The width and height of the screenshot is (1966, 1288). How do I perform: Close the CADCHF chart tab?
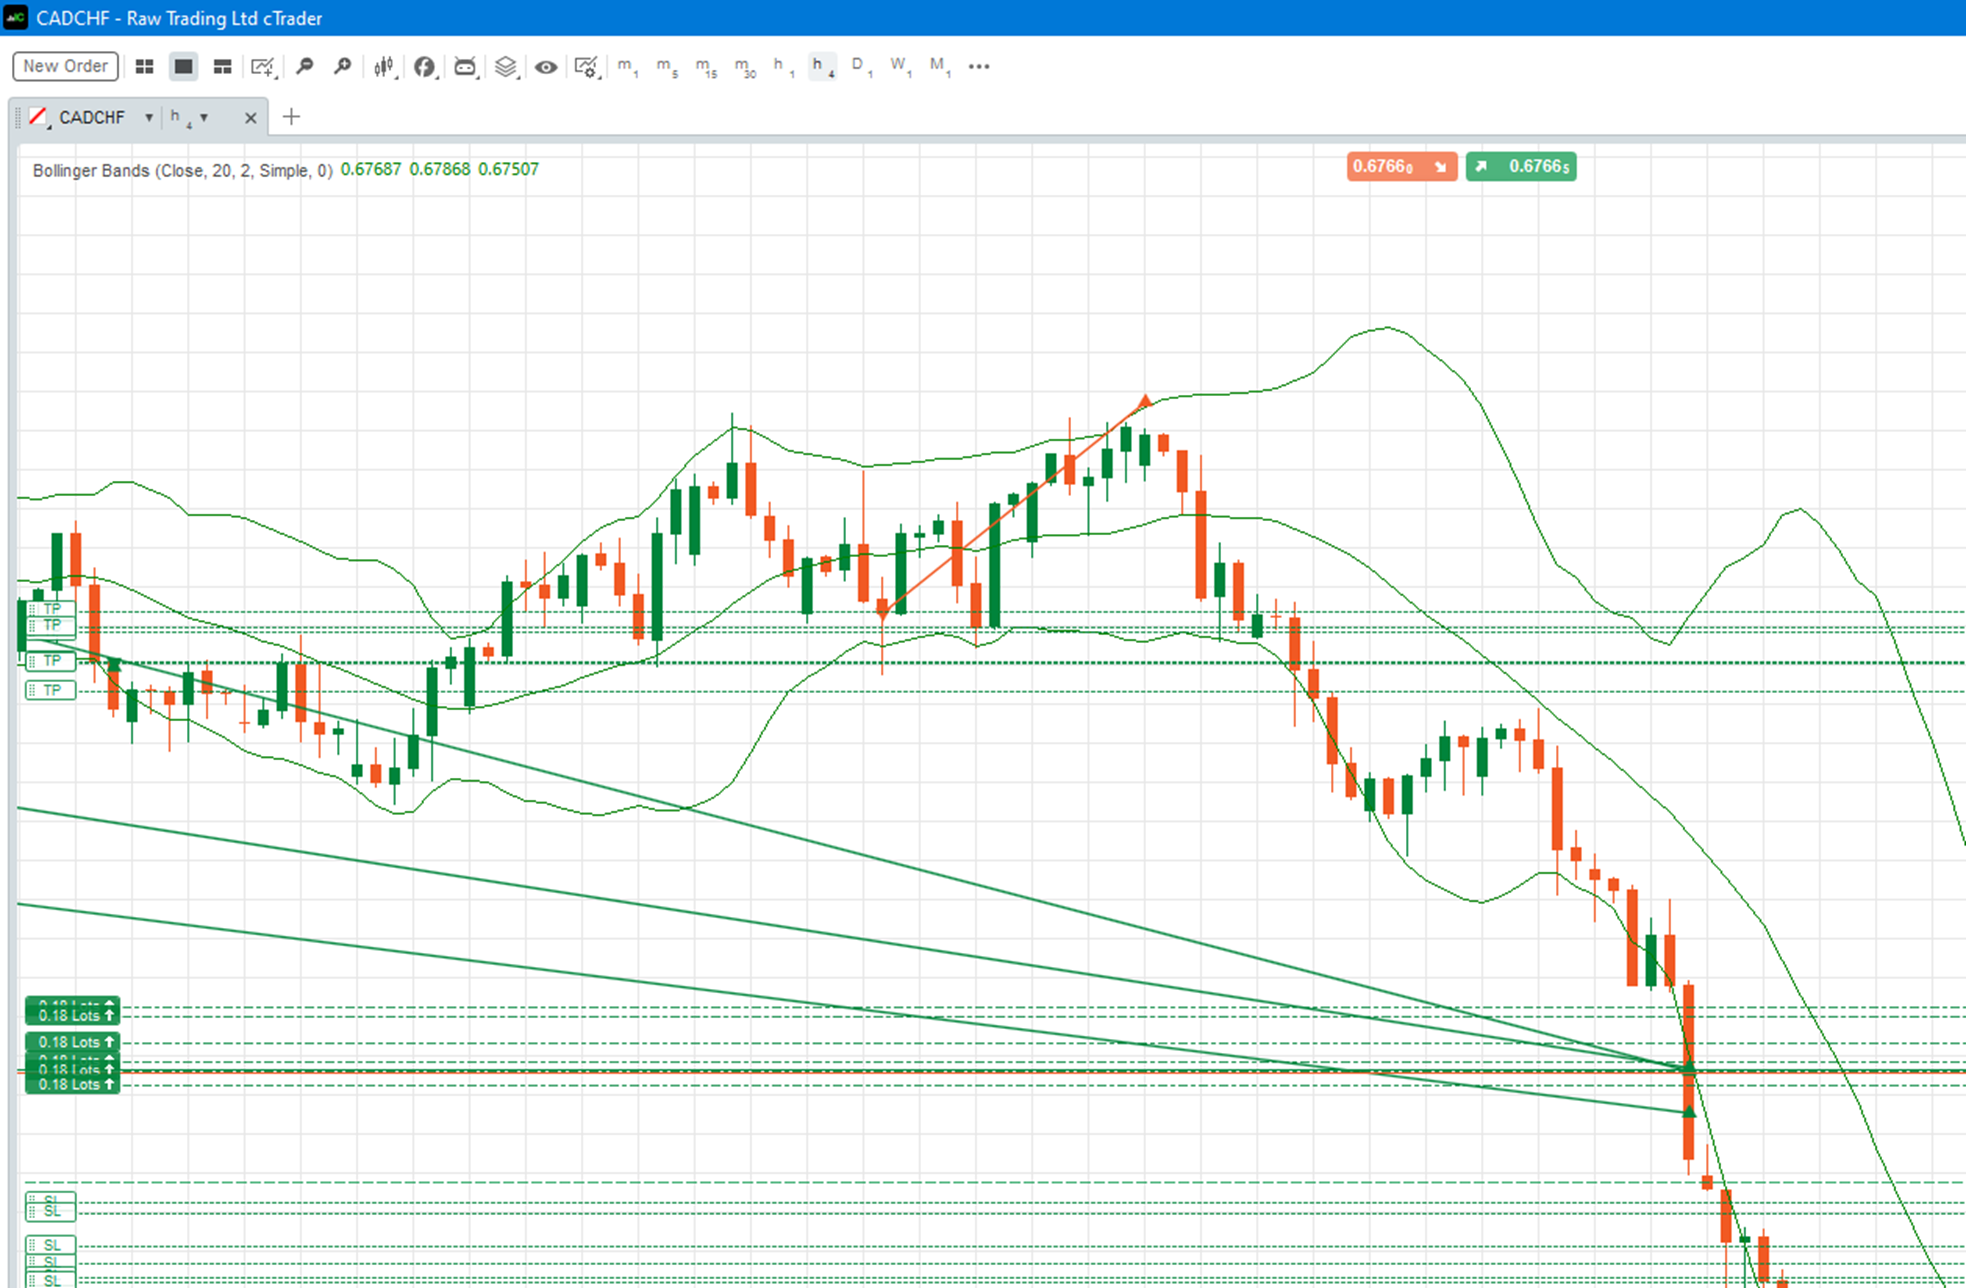(250, 118)
